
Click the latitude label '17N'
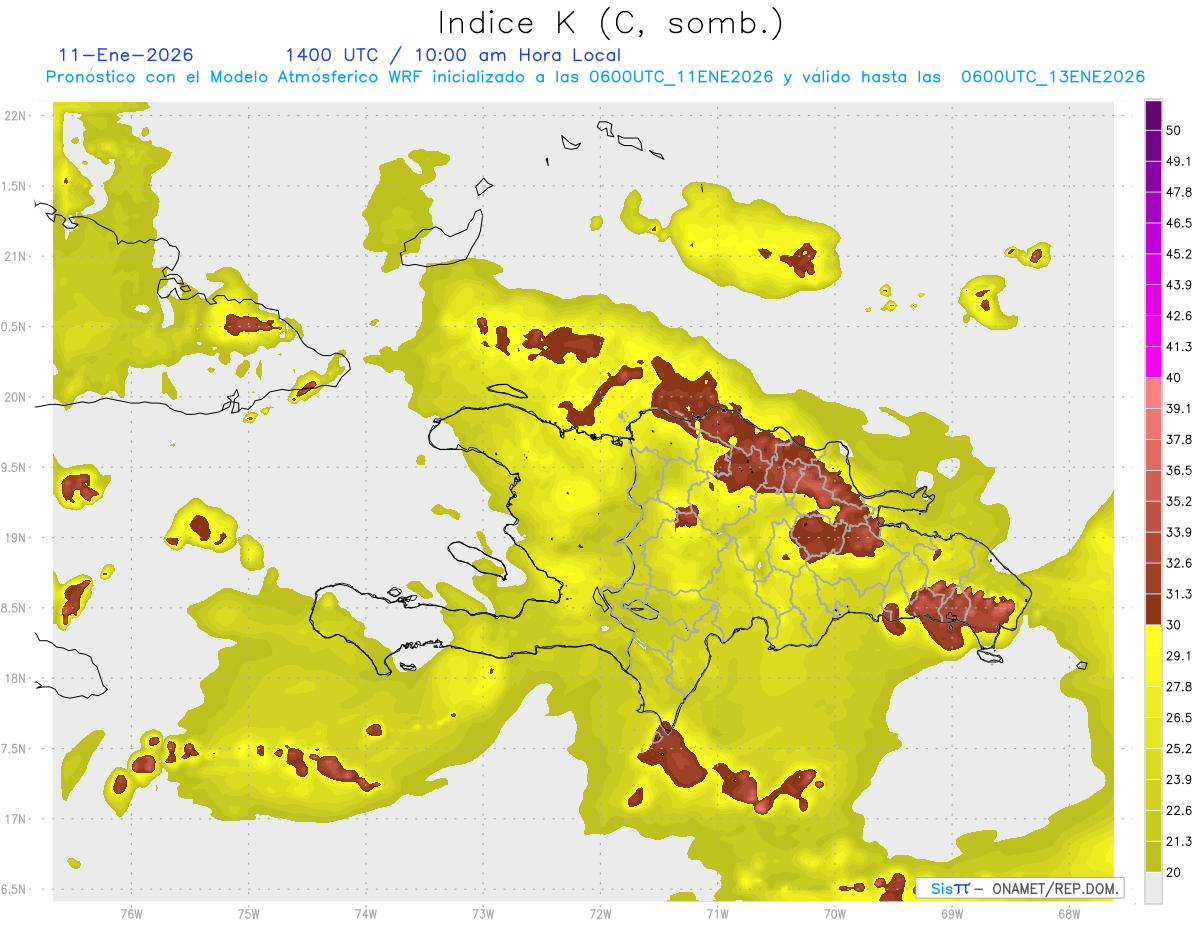tap(15, 819)
